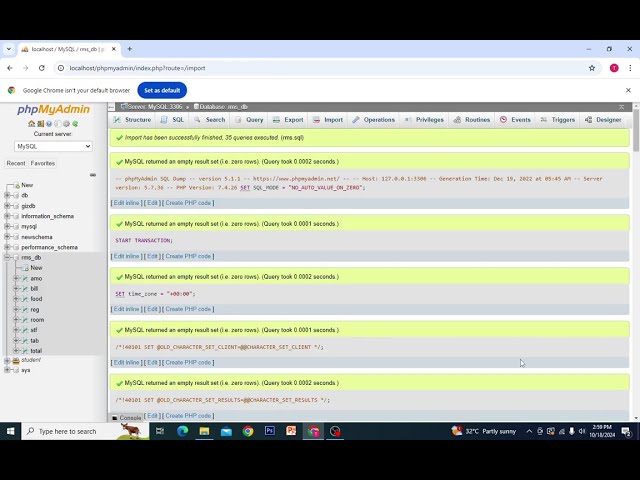This screenshot has height=480, width=640.
Task: Click New under rms_db tree
Action: pyautogui.click(x=36, y=268)
